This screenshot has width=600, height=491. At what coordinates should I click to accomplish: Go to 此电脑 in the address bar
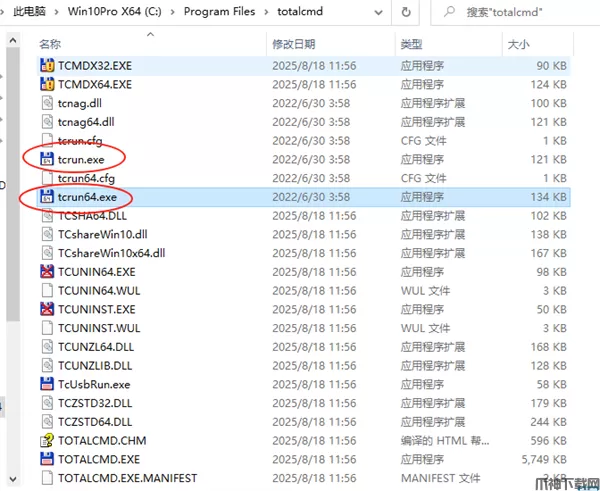tap(30, 11)
